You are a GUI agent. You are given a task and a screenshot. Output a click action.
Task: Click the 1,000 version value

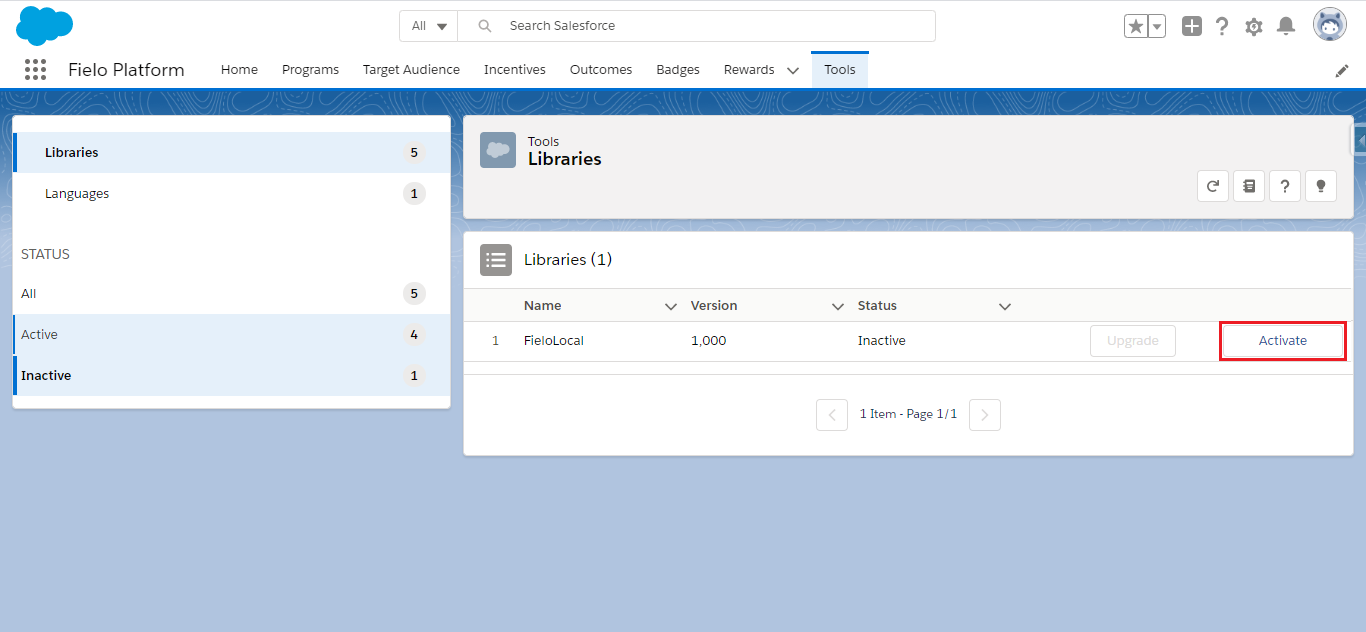pos(709,341)
